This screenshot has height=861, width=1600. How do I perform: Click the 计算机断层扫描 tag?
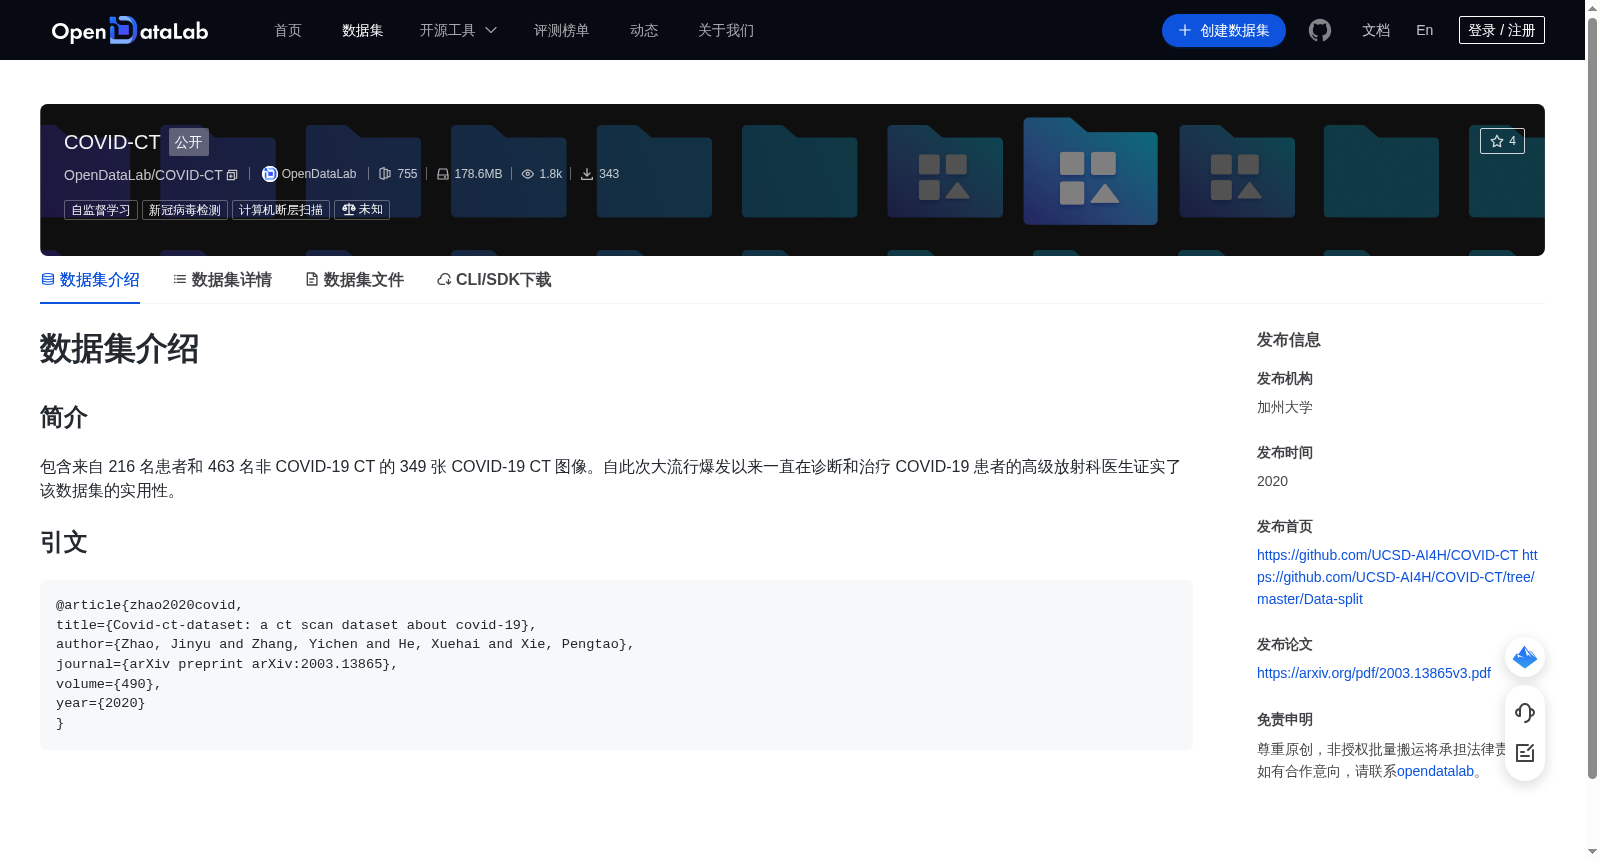281,210
